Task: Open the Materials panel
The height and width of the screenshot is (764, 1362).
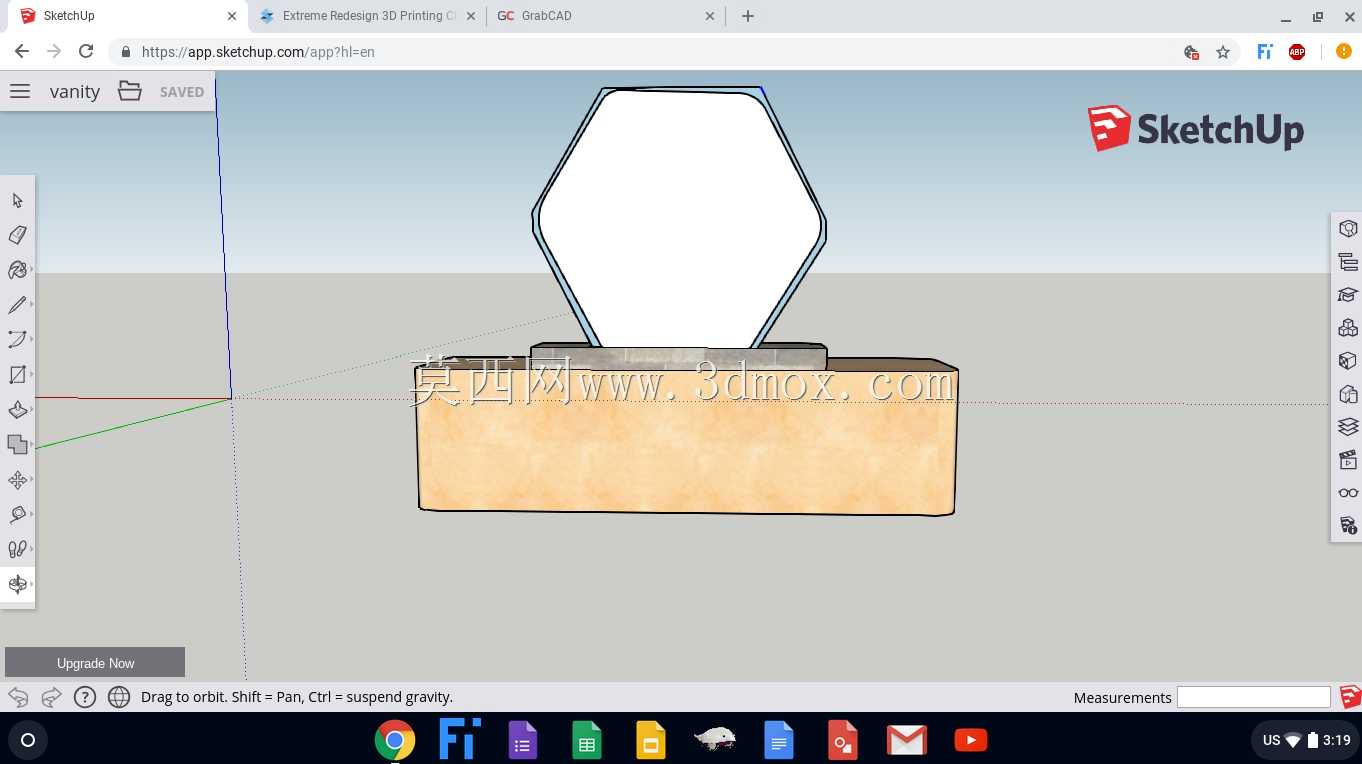Action: [1348, 361]
